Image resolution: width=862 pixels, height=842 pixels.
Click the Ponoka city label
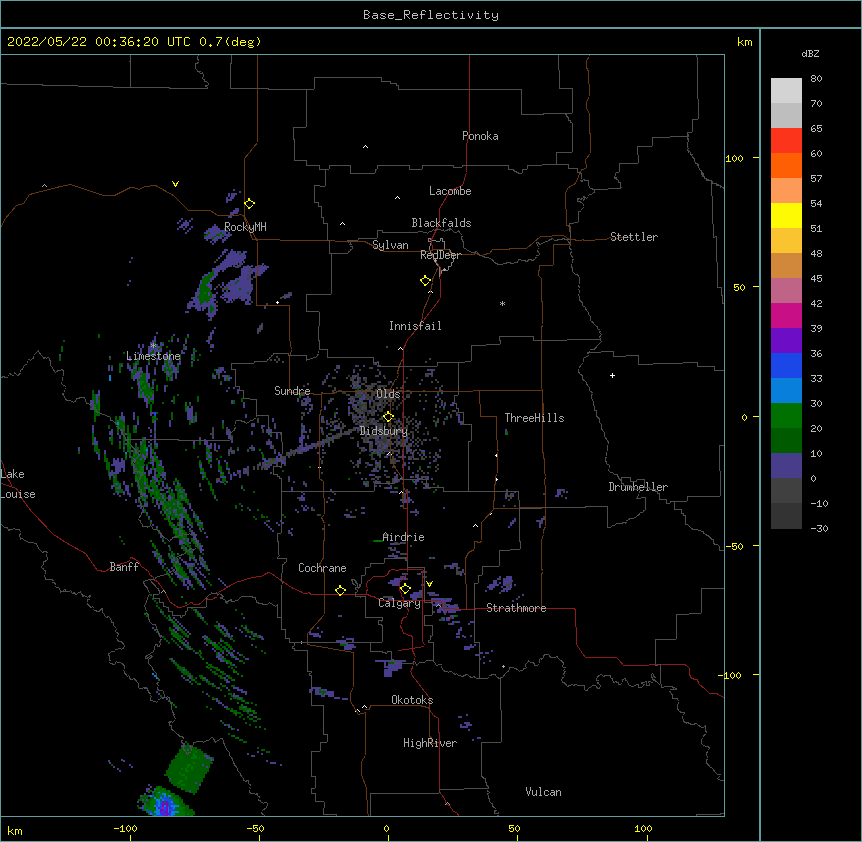[480, 136]
